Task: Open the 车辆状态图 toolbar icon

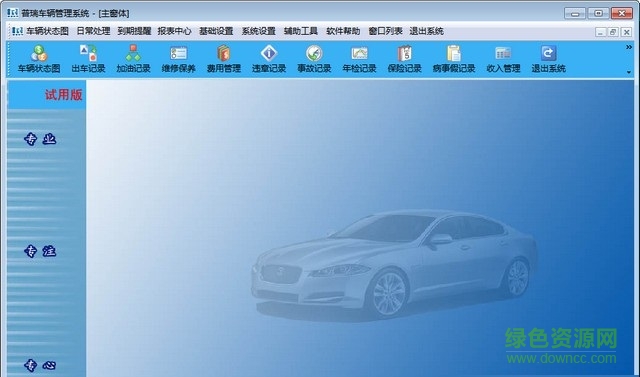Action: pyautogui.click(x=39, y=59)
